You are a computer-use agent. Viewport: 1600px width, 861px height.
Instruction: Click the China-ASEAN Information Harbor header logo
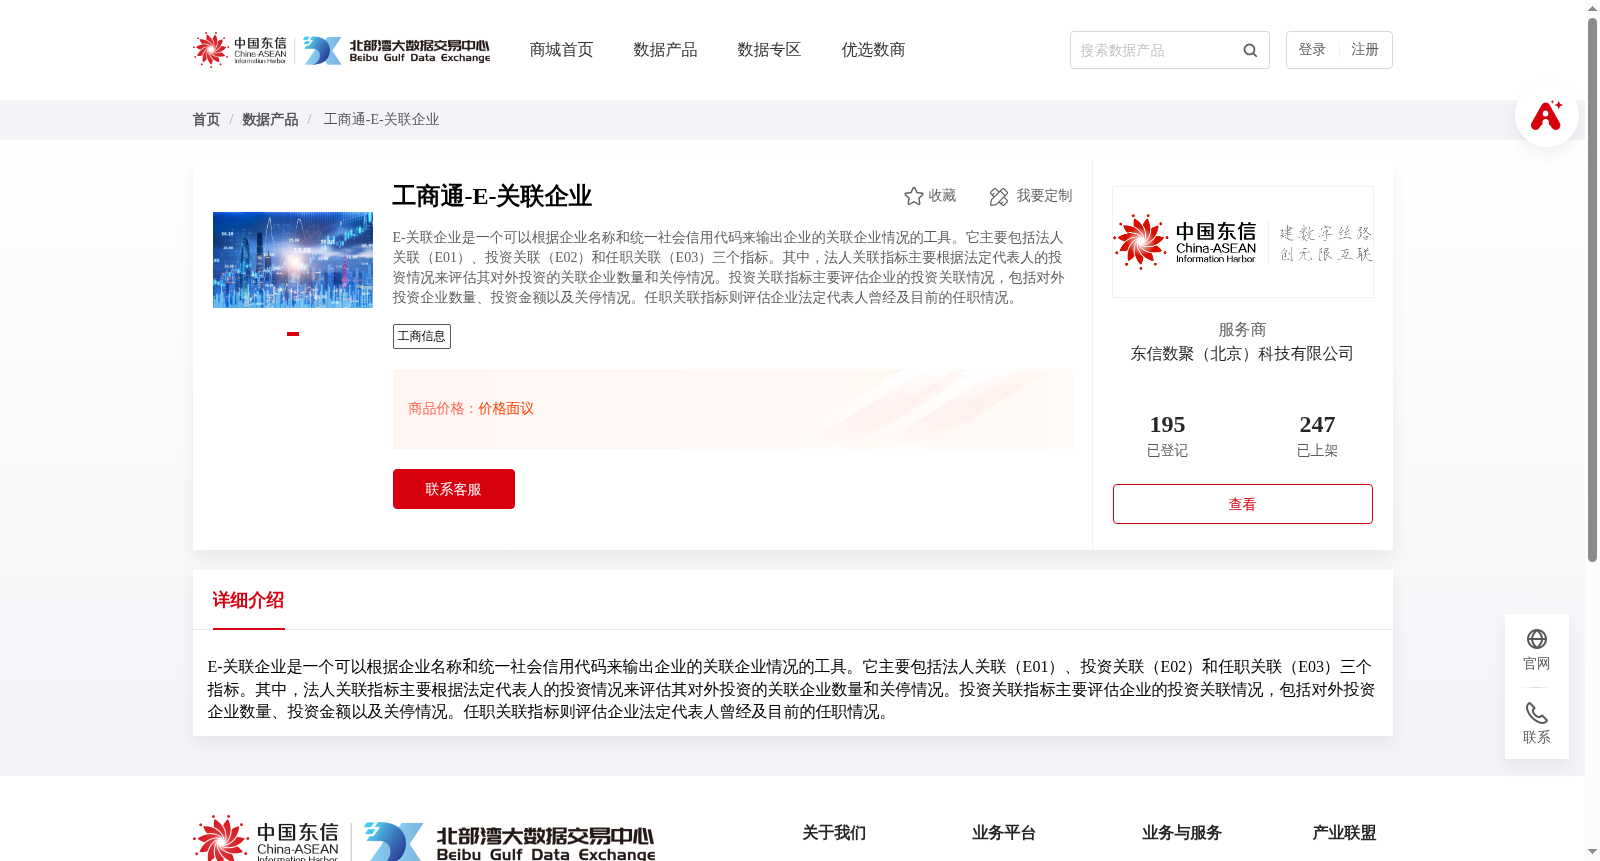coord(240,50)
